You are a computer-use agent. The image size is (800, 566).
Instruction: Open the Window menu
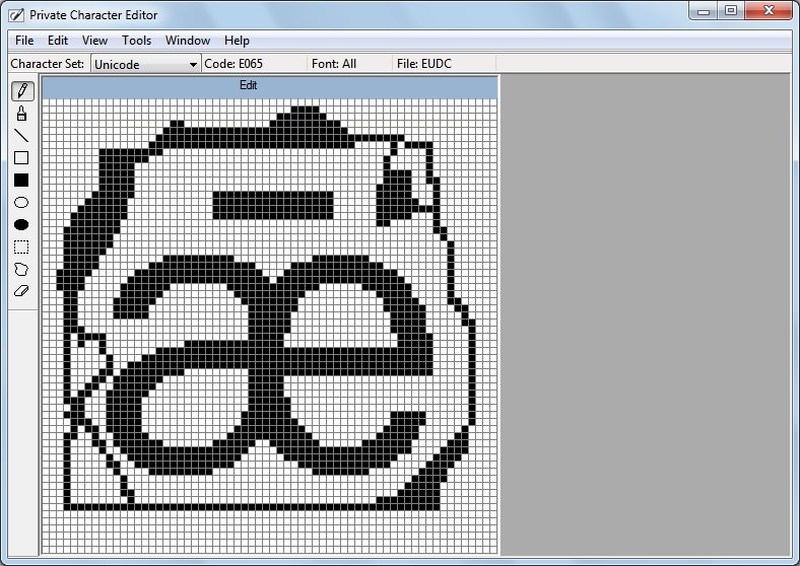[x=188, y=40]
